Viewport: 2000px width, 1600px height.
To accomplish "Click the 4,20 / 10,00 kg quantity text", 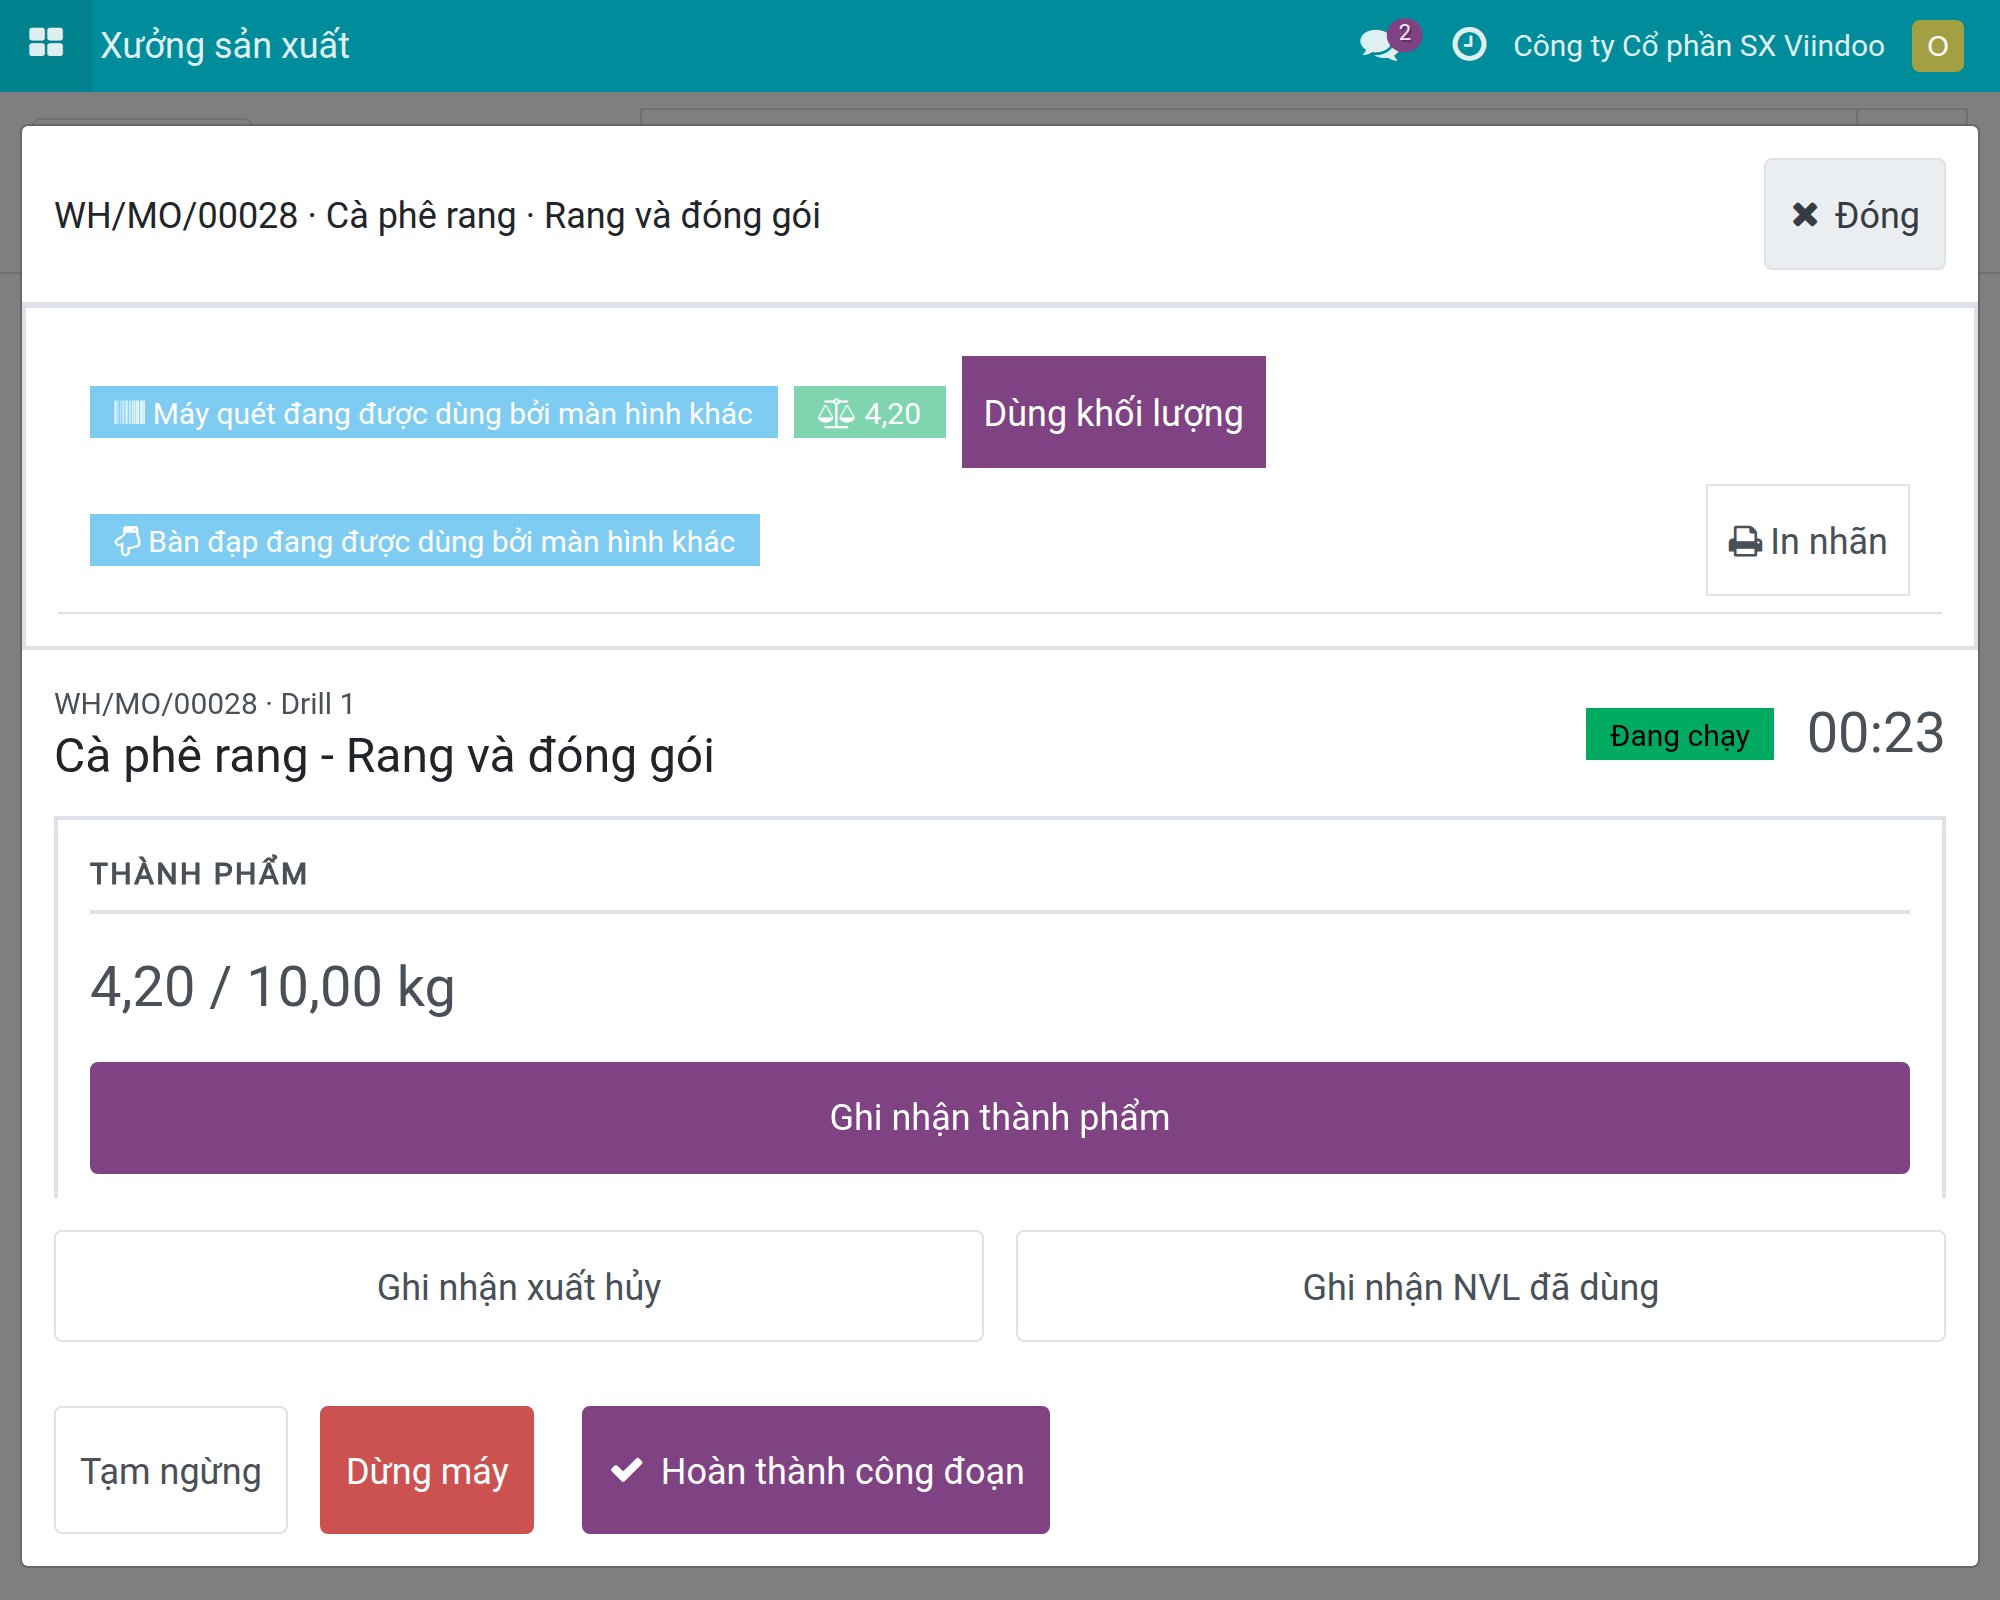I will (x=273, y=986).
